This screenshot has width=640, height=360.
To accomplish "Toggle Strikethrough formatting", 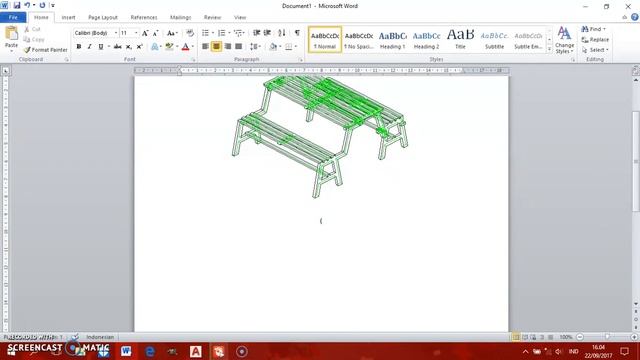I will (118, 47).
